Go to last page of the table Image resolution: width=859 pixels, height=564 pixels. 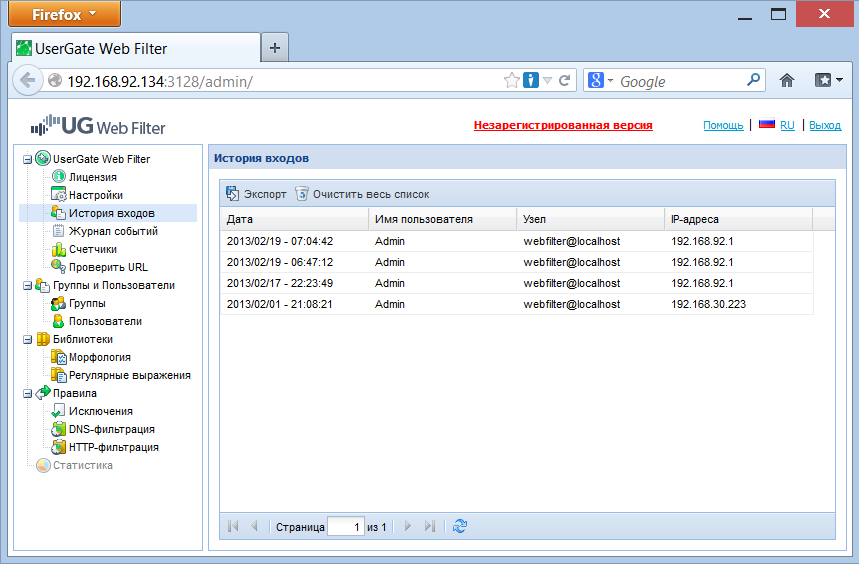(430, 526)
